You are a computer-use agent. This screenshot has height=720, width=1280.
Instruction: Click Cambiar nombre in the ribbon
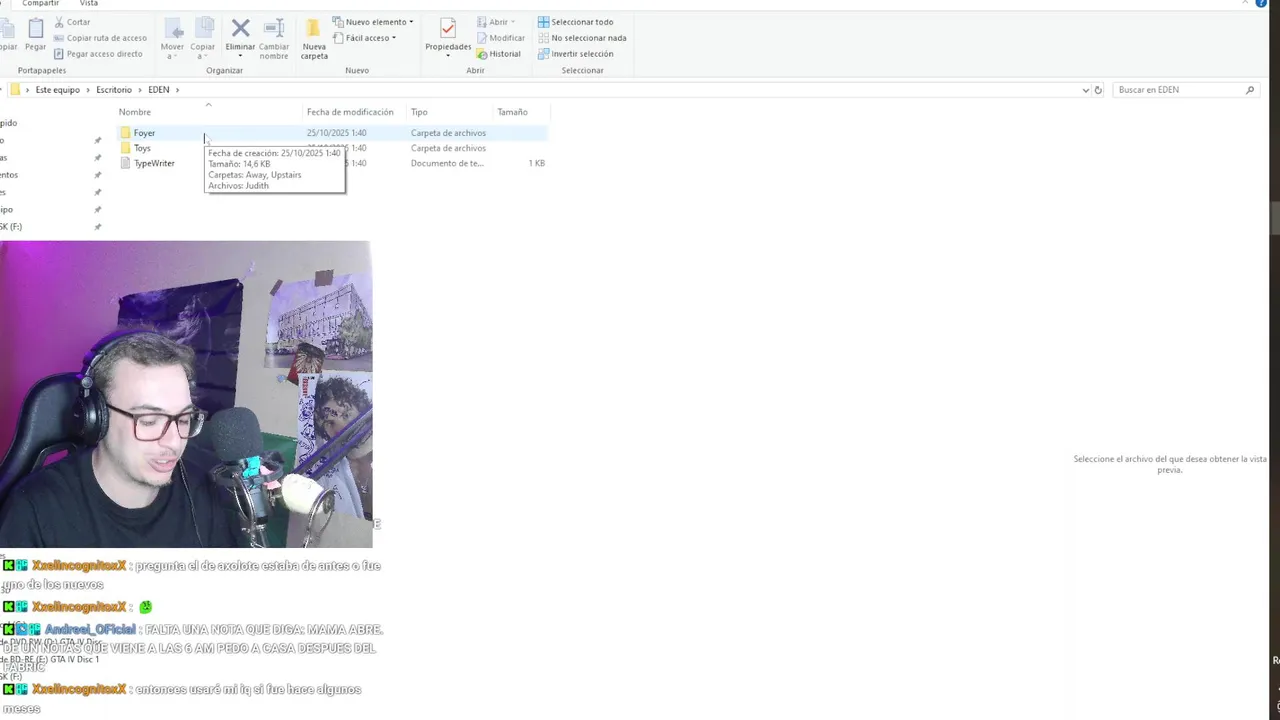pyautogui.click(x=274, y=38)
